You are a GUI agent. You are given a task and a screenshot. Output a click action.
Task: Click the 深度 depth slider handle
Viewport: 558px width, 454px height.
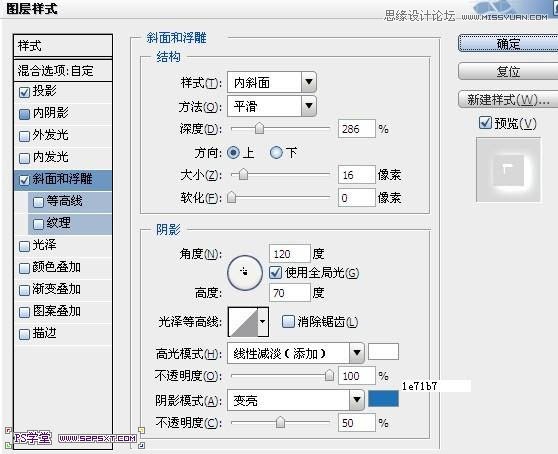(x=259, y=128)
